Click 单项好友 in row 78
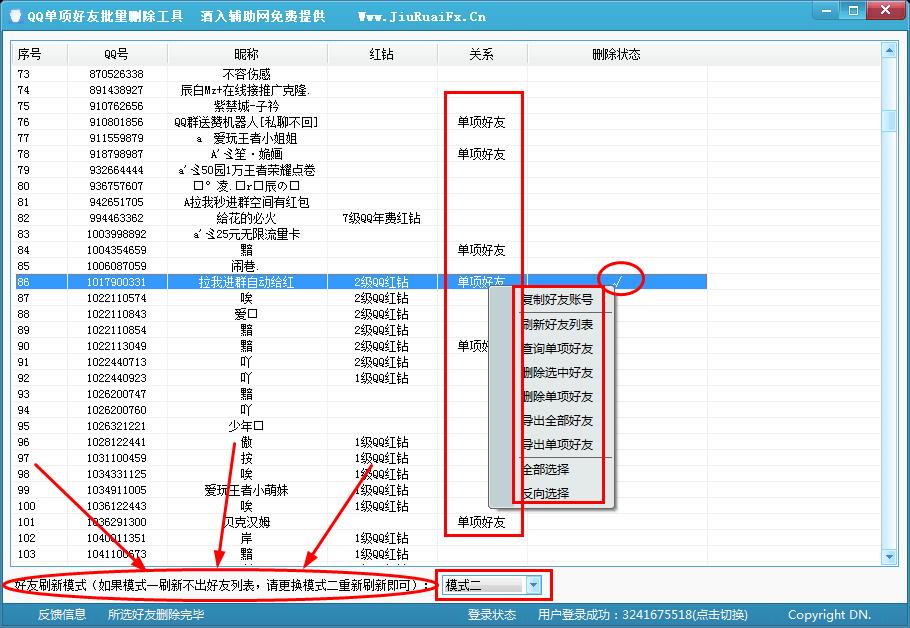 (481, 154)
